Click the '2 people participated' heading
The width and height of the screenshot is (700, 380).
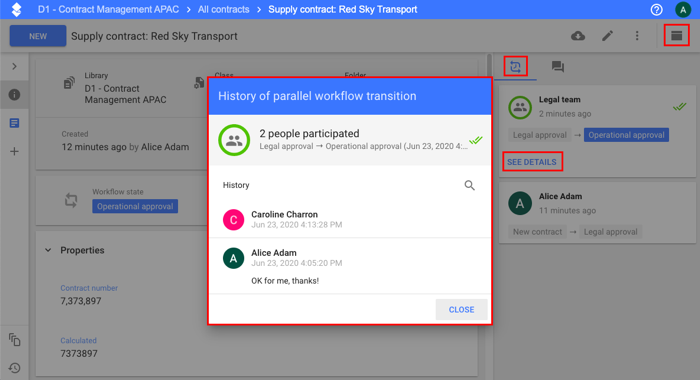click(309, 134)
